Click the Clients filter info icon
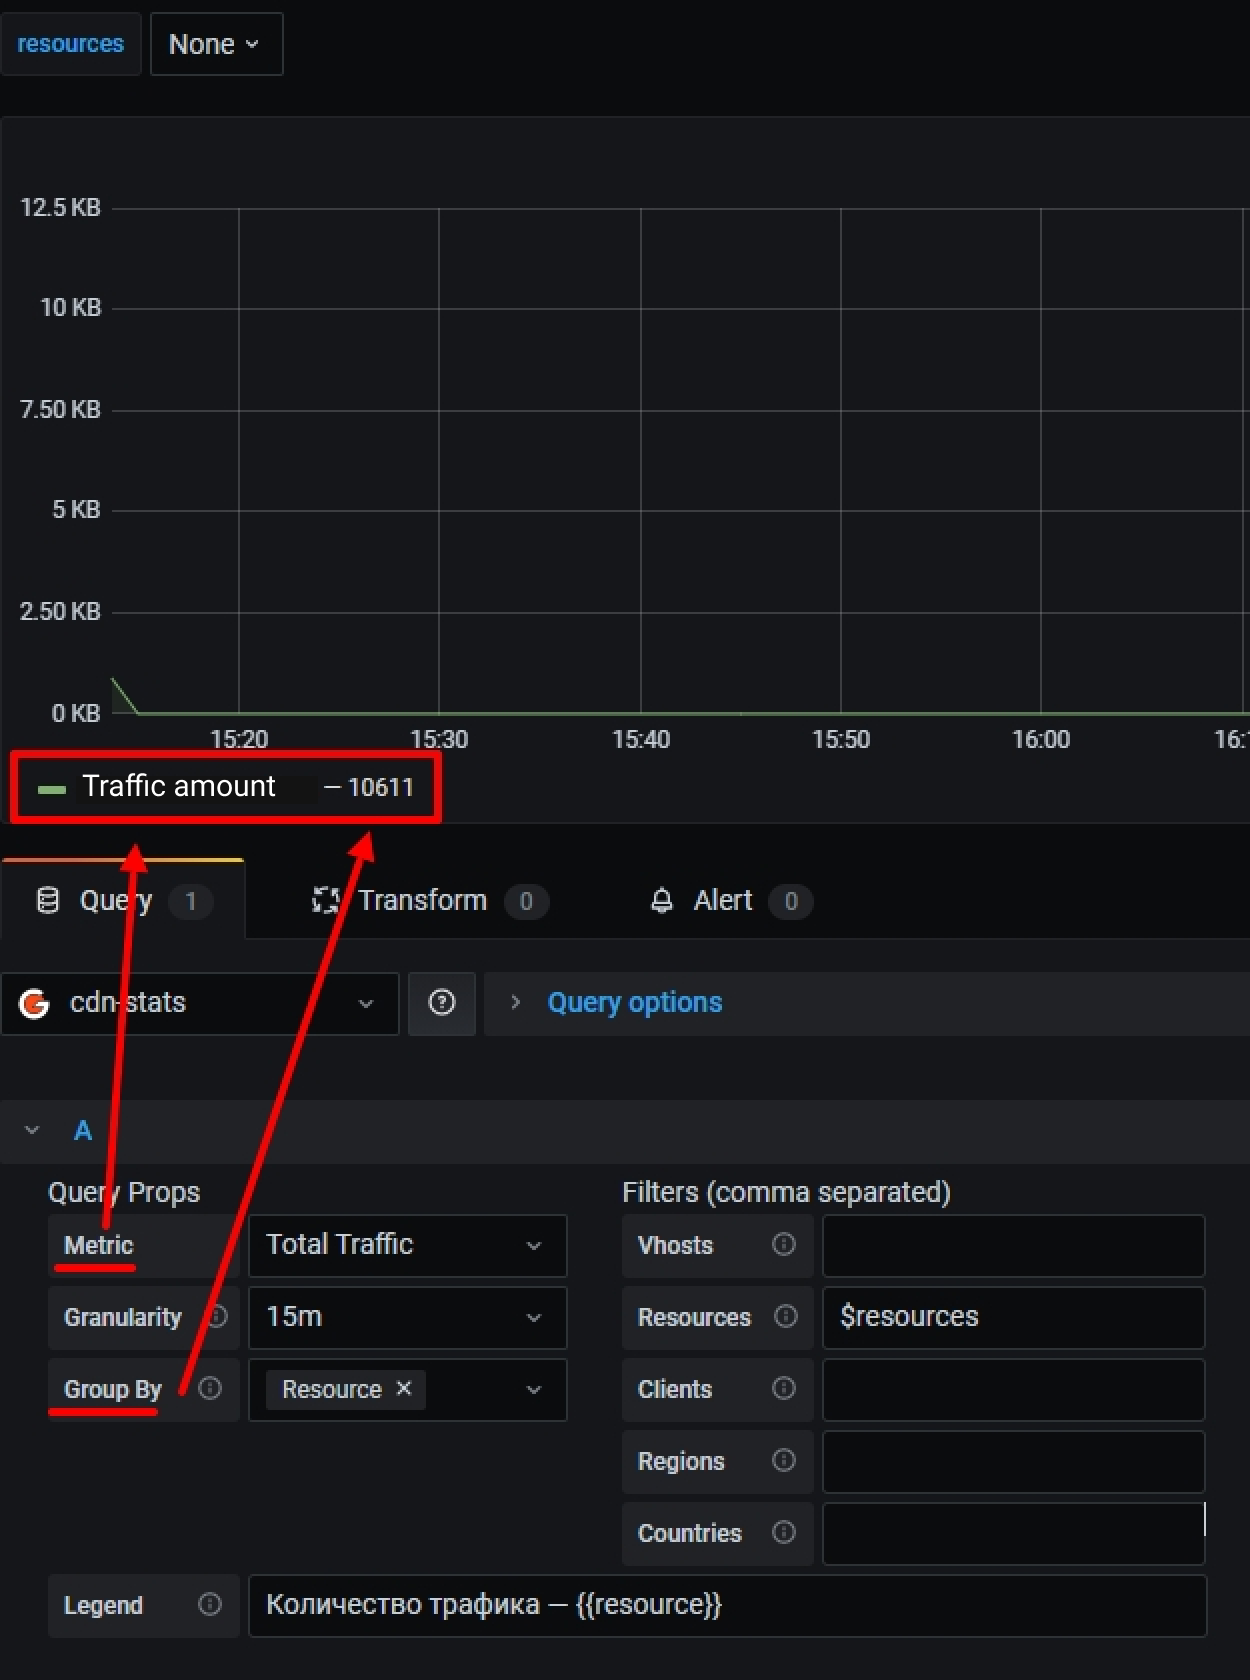This screenshot has height=1680, width=1250. coord(784,1388)
